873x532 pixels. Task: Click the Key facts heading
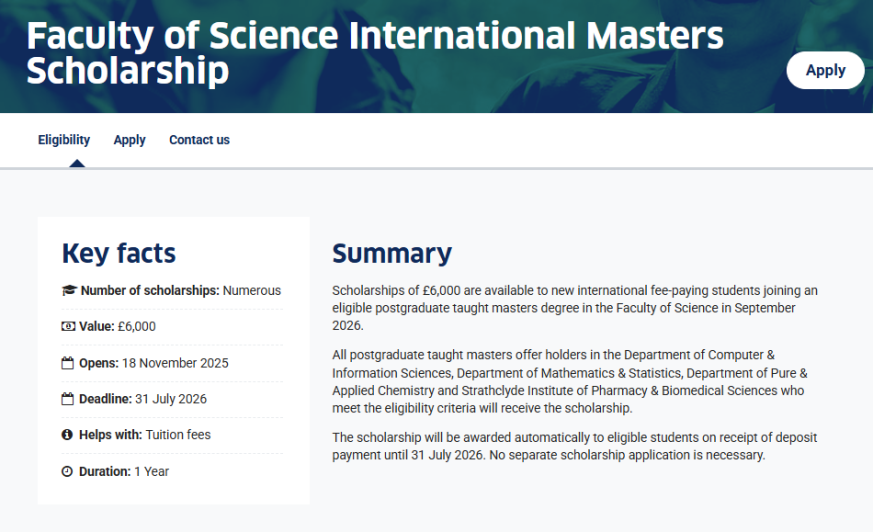tap(119, 253)
